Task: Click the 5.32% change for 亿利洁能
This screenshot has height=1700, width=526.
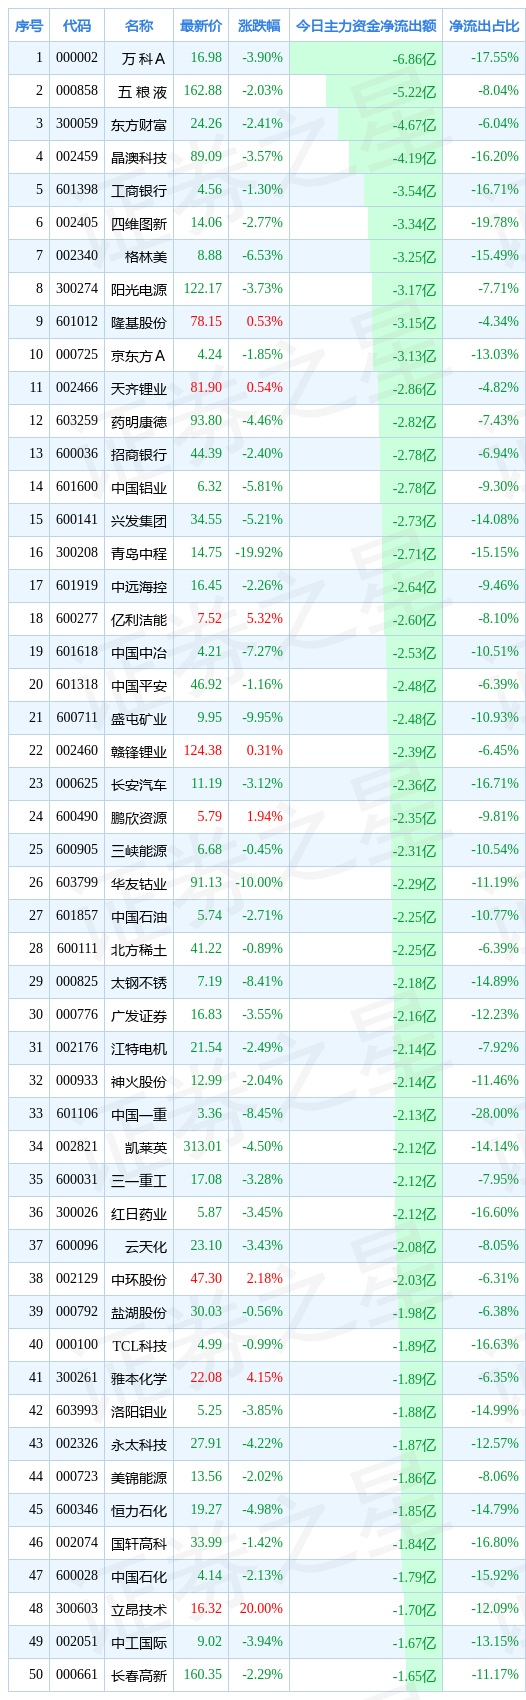Action: (264, 619)
